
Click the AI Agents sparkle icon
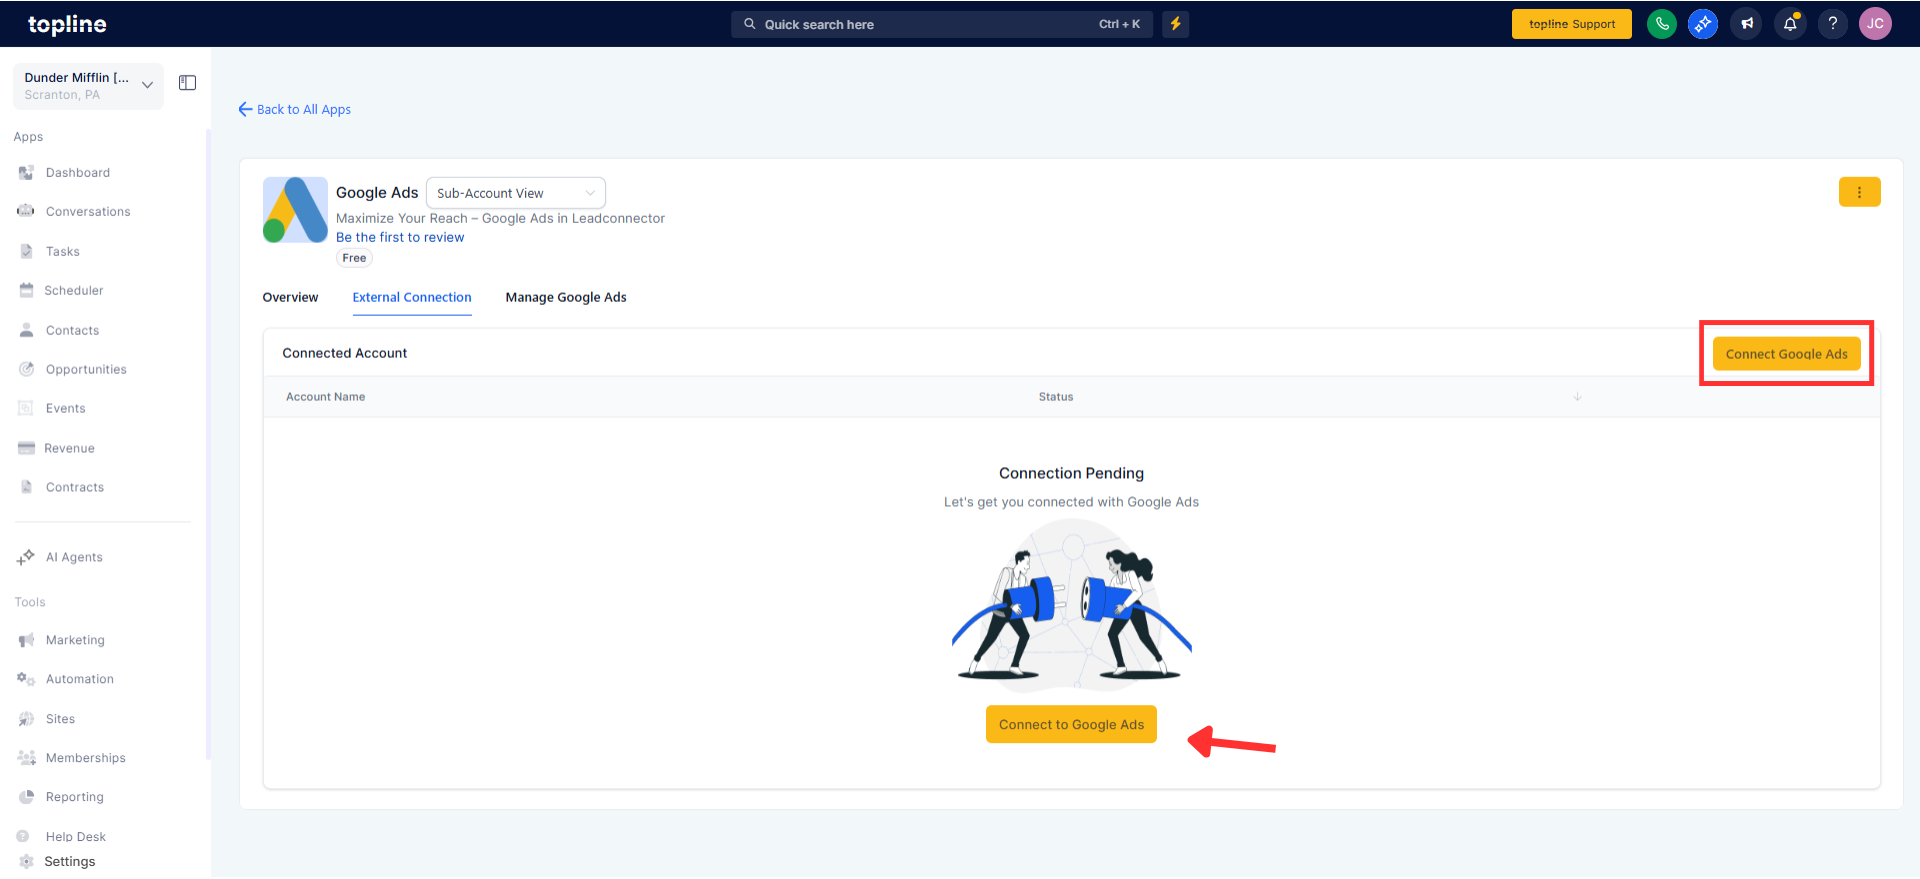point(26,557)
